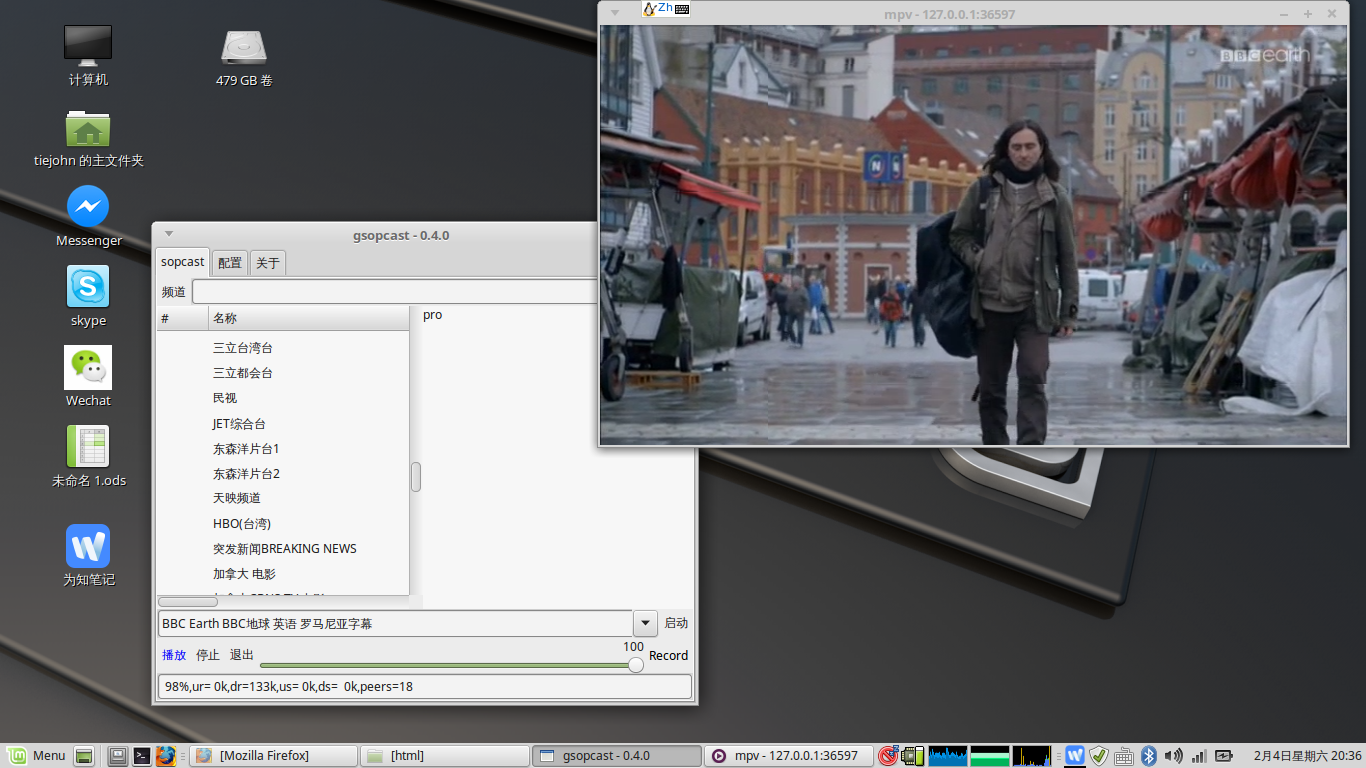This screenshot has height=768, width=1366.
Task: Click the Record button
Action: (668, 656)
